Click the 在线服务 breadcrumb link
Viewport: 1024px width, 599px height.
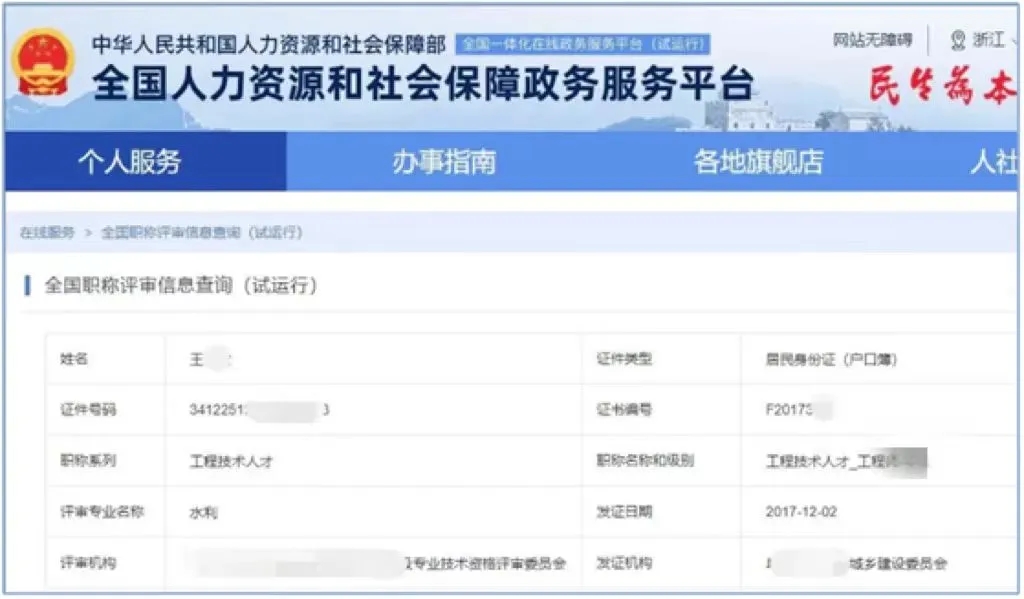(47, 233)
